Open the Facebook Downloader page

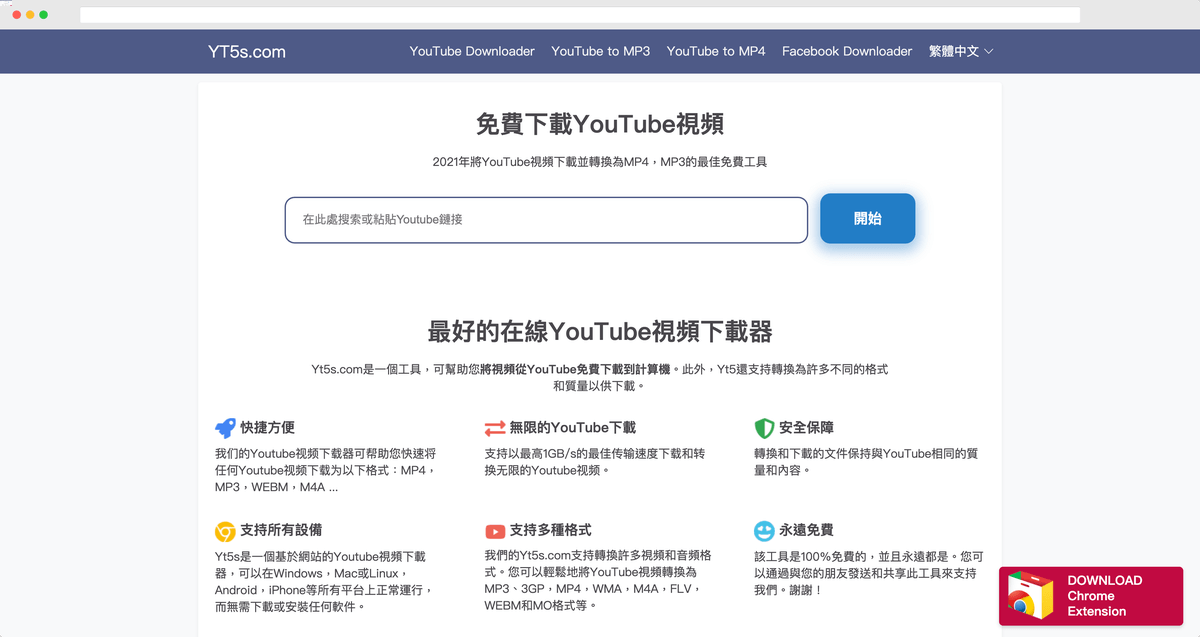point(847,51)
